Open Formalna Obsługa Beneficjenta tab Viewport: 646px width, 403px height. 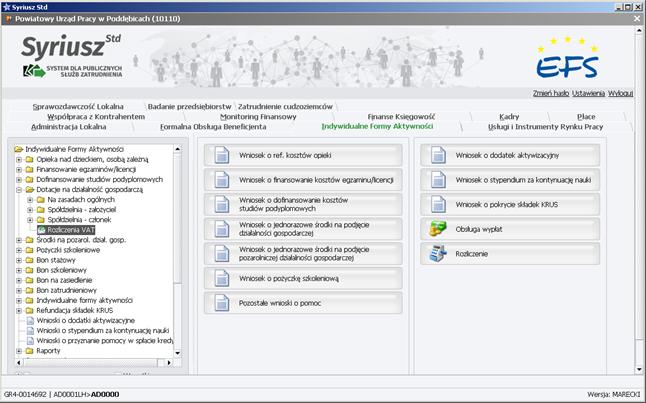click(x=213, y=127)
